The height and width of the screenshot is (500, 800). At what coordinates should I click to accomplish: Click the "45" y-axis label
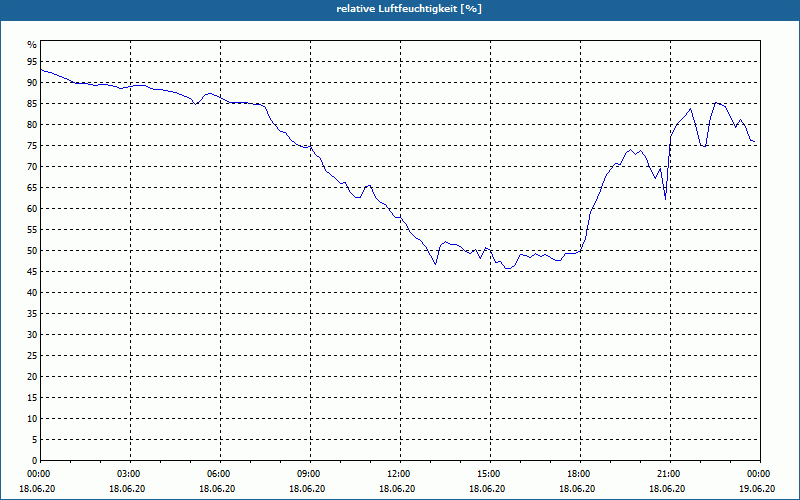[x=32, y=271]
